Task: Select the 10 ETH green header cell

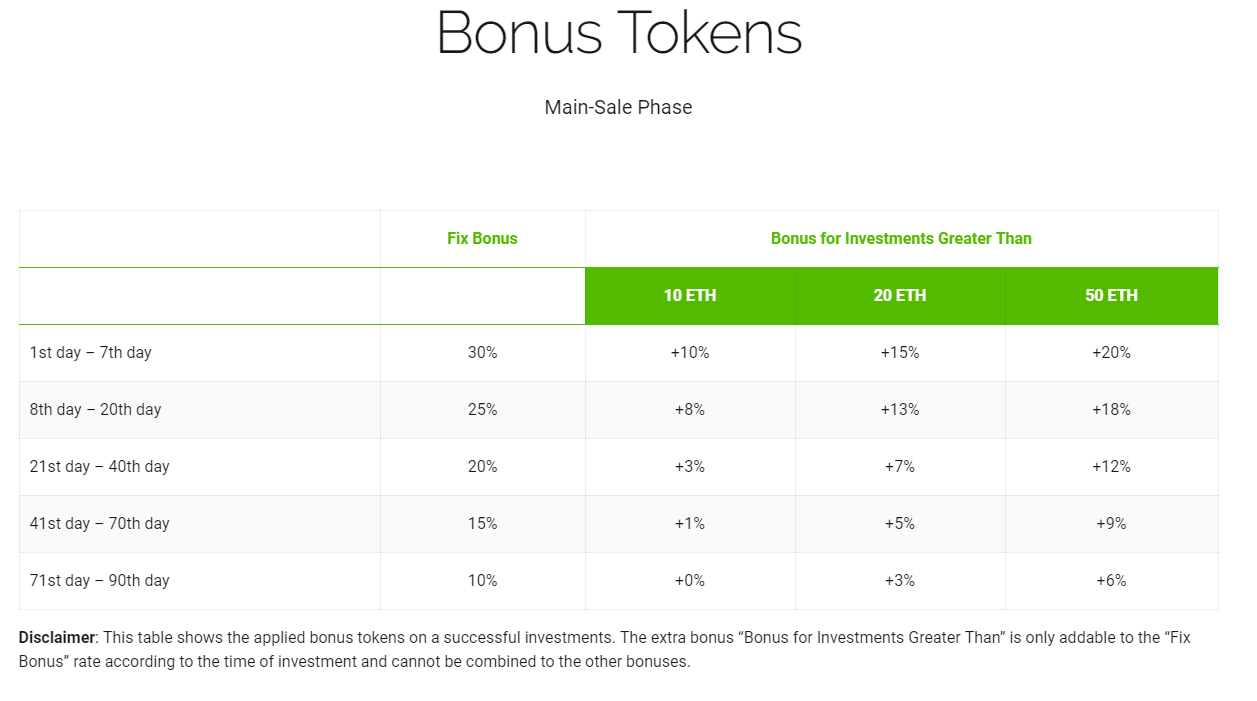Action: (x=690, y=295)
